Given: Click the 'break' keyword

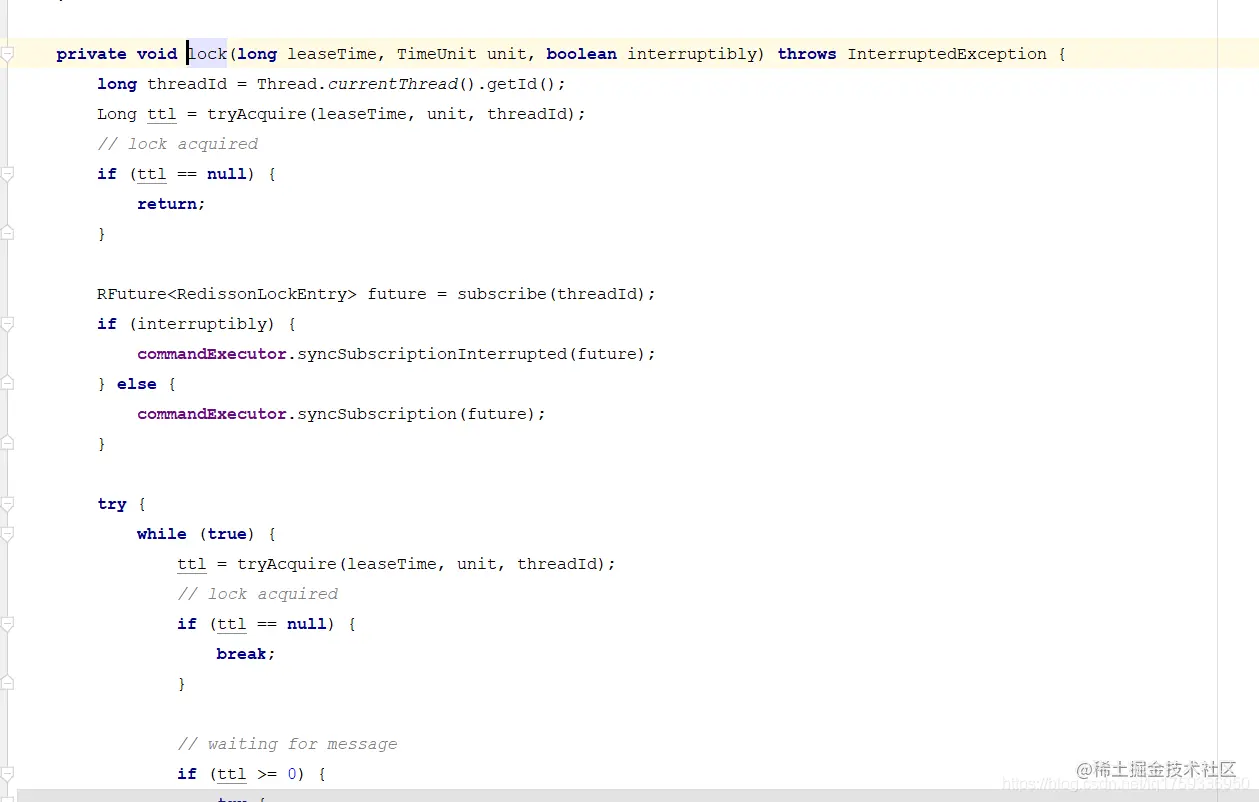Looking at the screenshot, I should coord(242,654).
